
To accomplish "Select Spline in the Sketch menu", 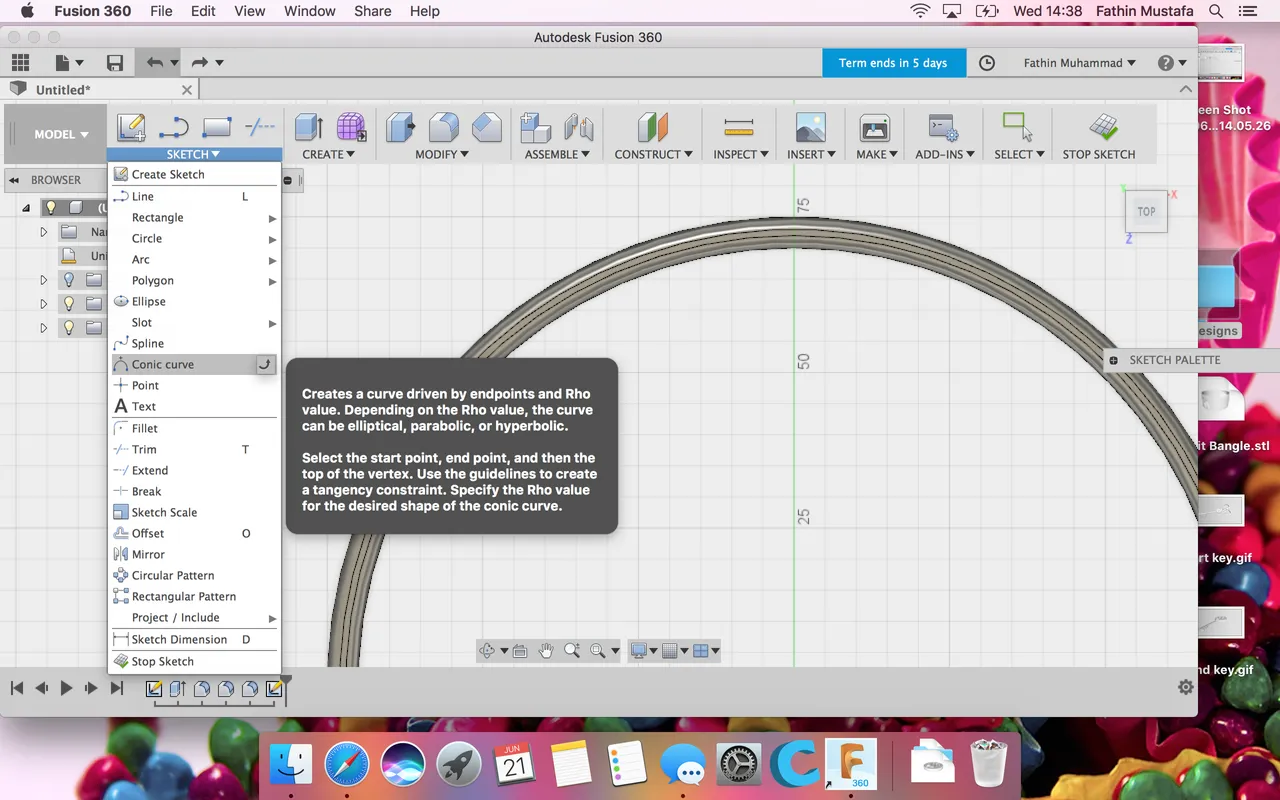I will tap(194, 343).
